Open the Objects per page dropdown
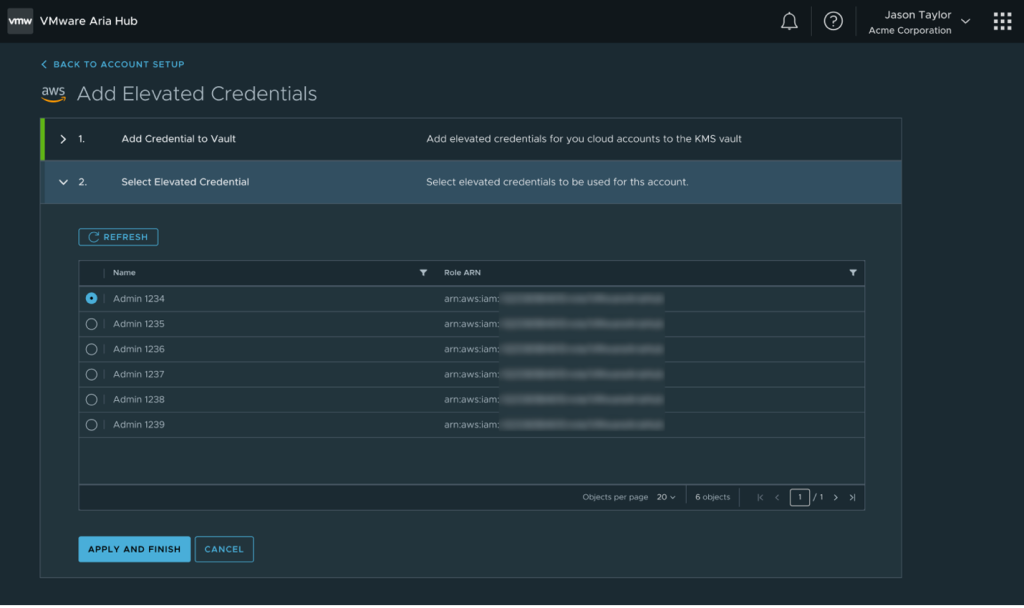This screenshot has height=608, width=1024. coord(666,497)
